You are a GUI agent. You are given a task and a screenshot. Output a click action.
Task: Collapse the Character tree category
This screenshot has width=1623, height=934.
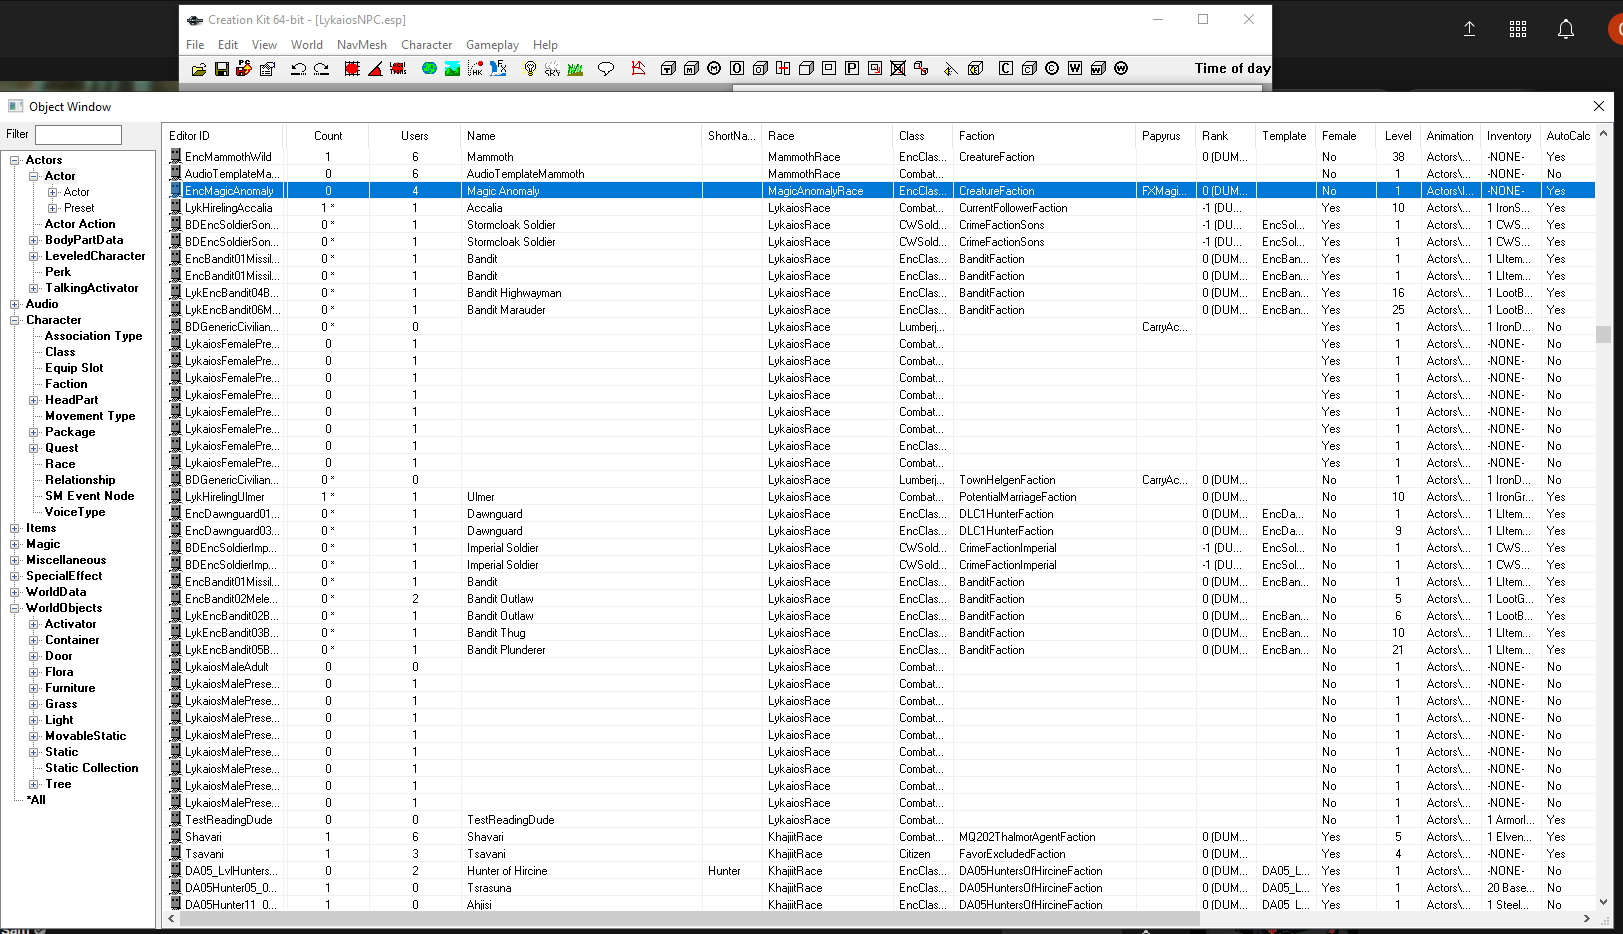point(15,320)
